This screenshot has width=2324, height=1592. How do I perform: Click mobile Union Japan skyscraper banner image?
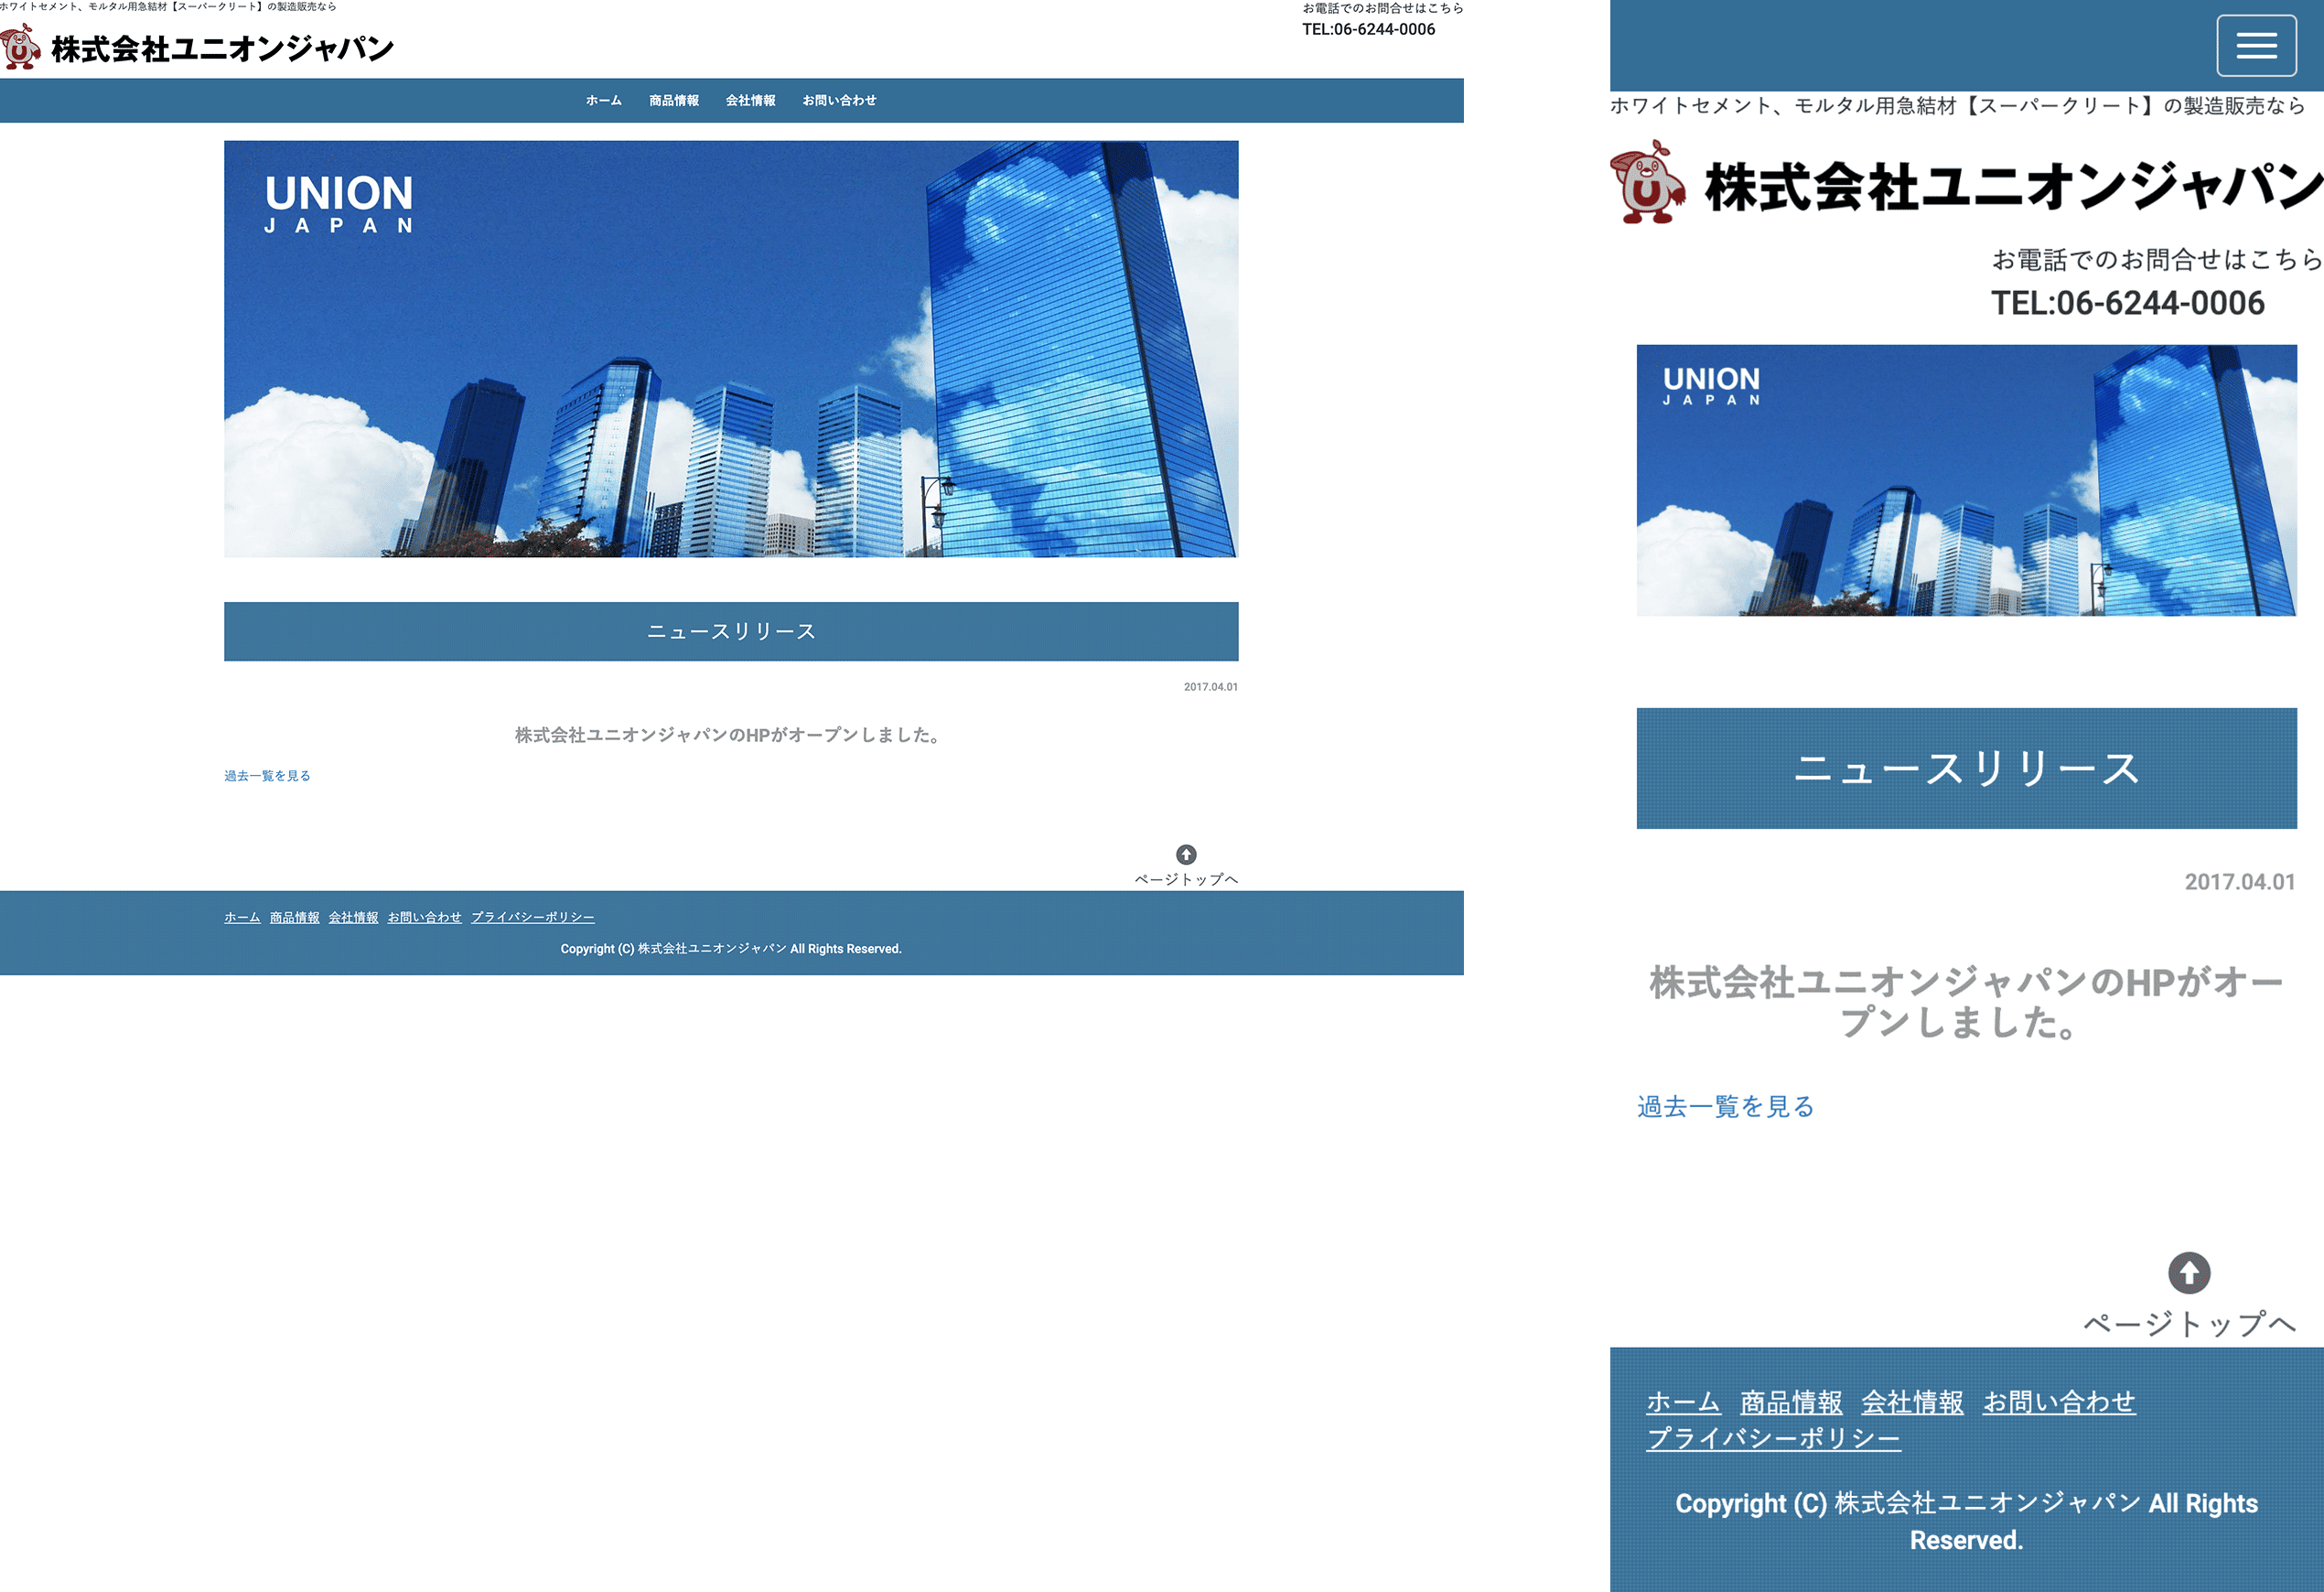[1966, 480]
